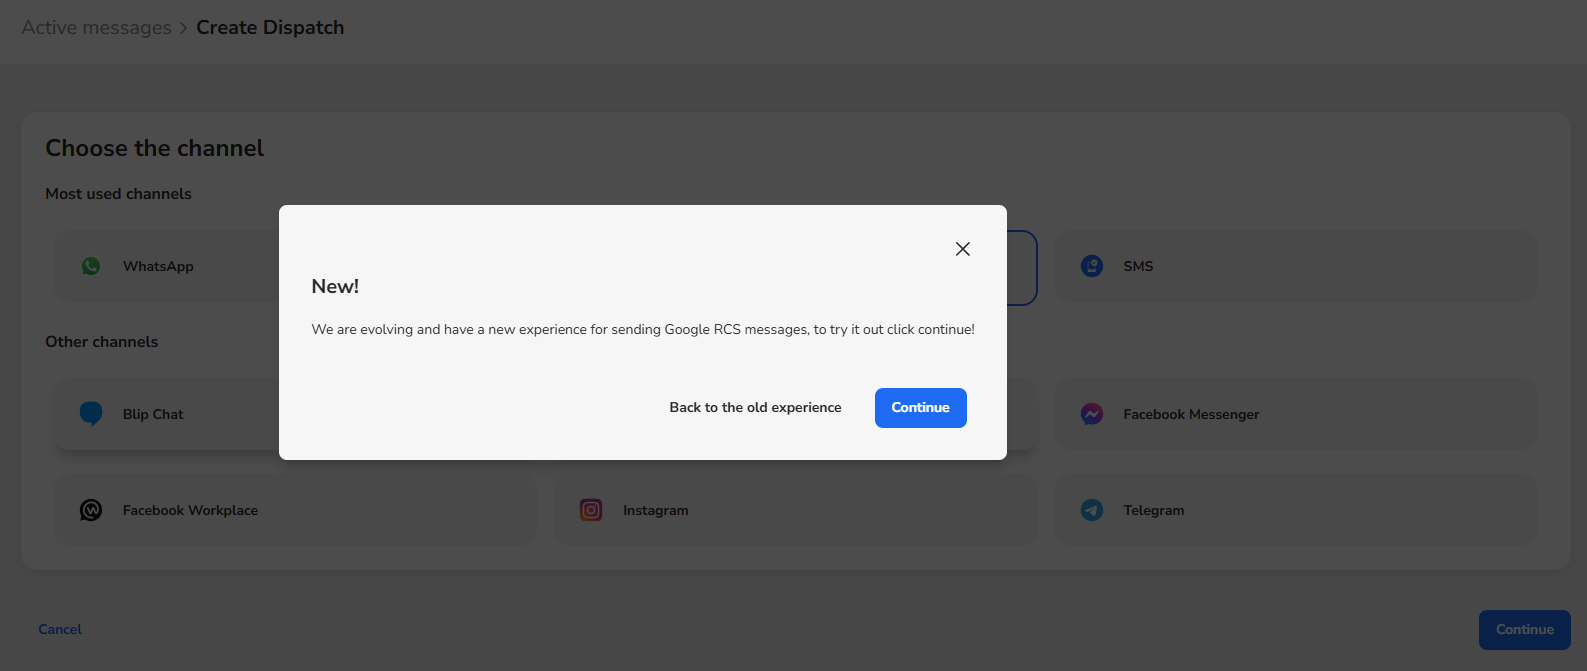Click the Facebook Workplace logo icon
The width and height of the screenshot is (1587, 671).
point(91,510)
